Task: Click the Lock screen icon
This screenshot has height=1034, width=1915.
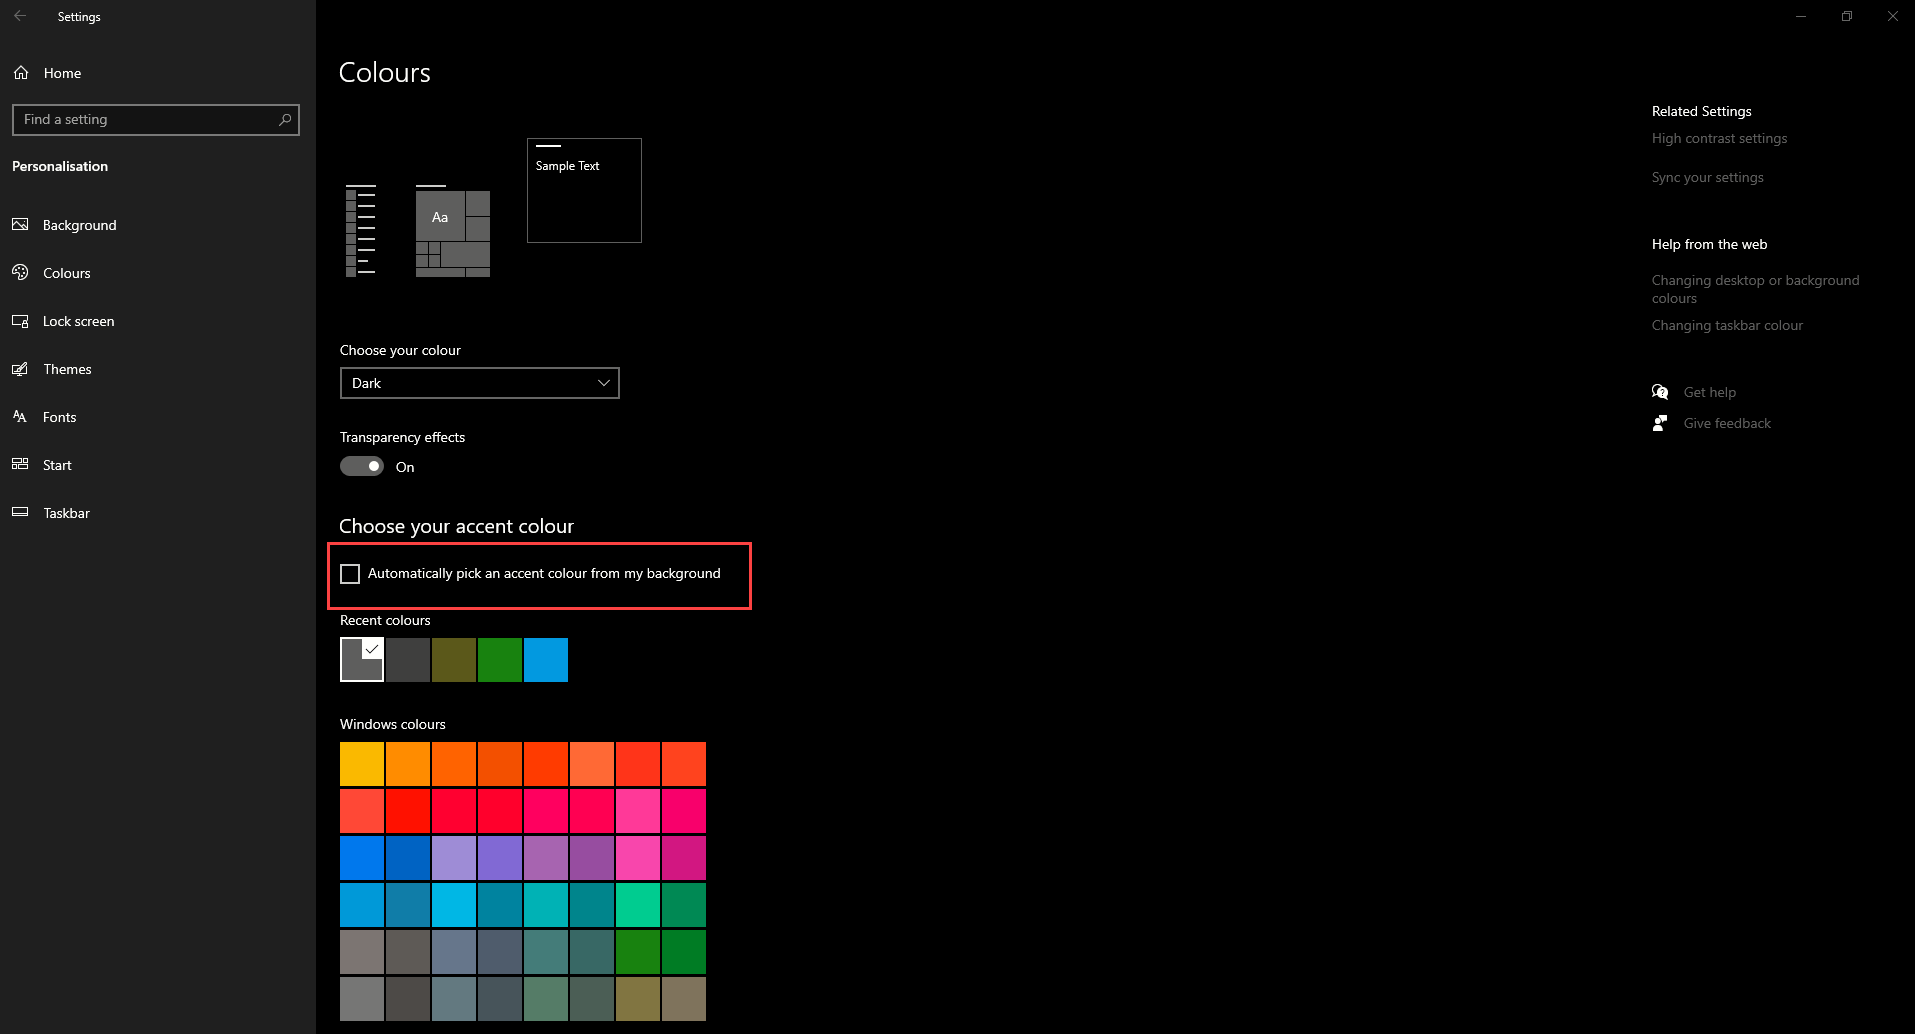Action: [20, 321]
